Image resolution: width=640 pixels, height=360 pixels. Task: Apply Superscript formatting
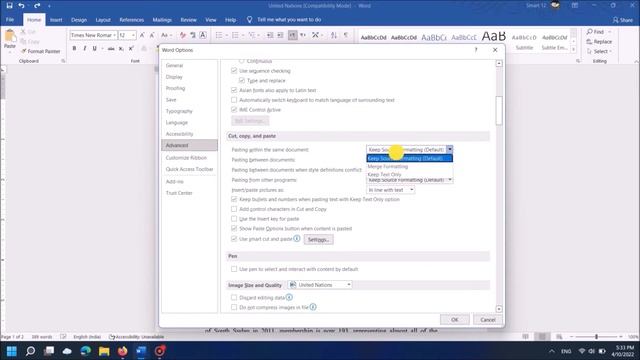(x=131, y=49)
